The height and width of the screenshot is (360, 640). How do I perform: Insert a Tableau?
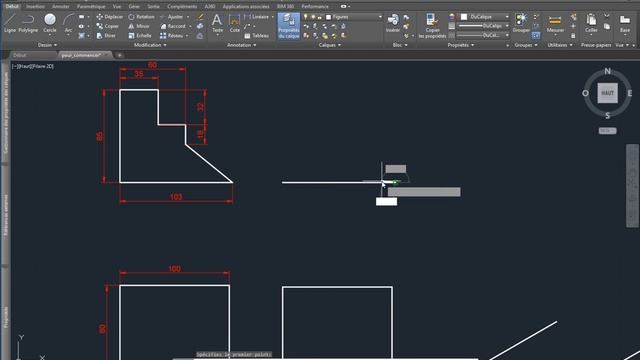pyautogui.click(x=257, y=36)
